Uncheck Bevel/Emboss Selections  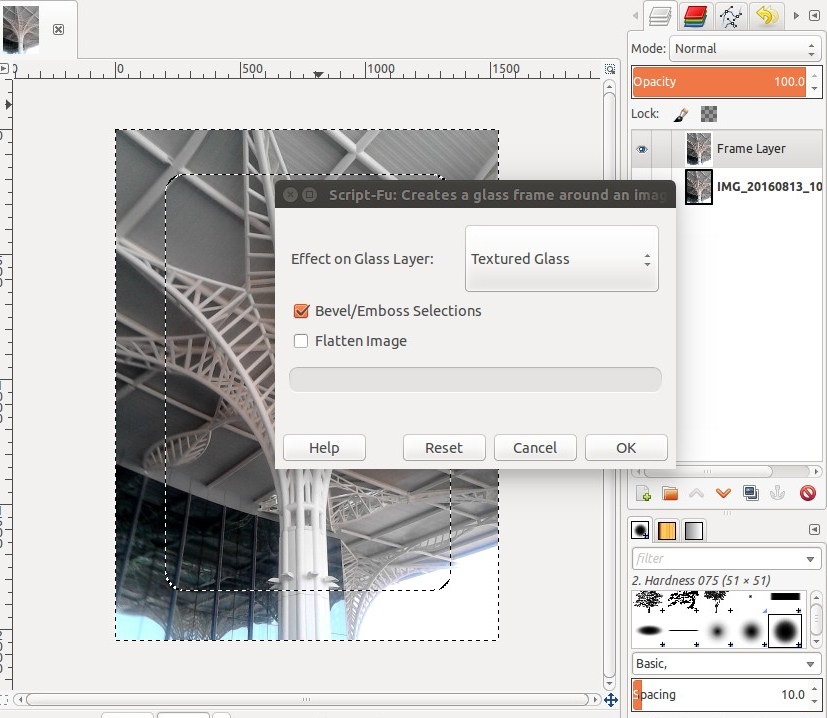click(x=301, y=311)
